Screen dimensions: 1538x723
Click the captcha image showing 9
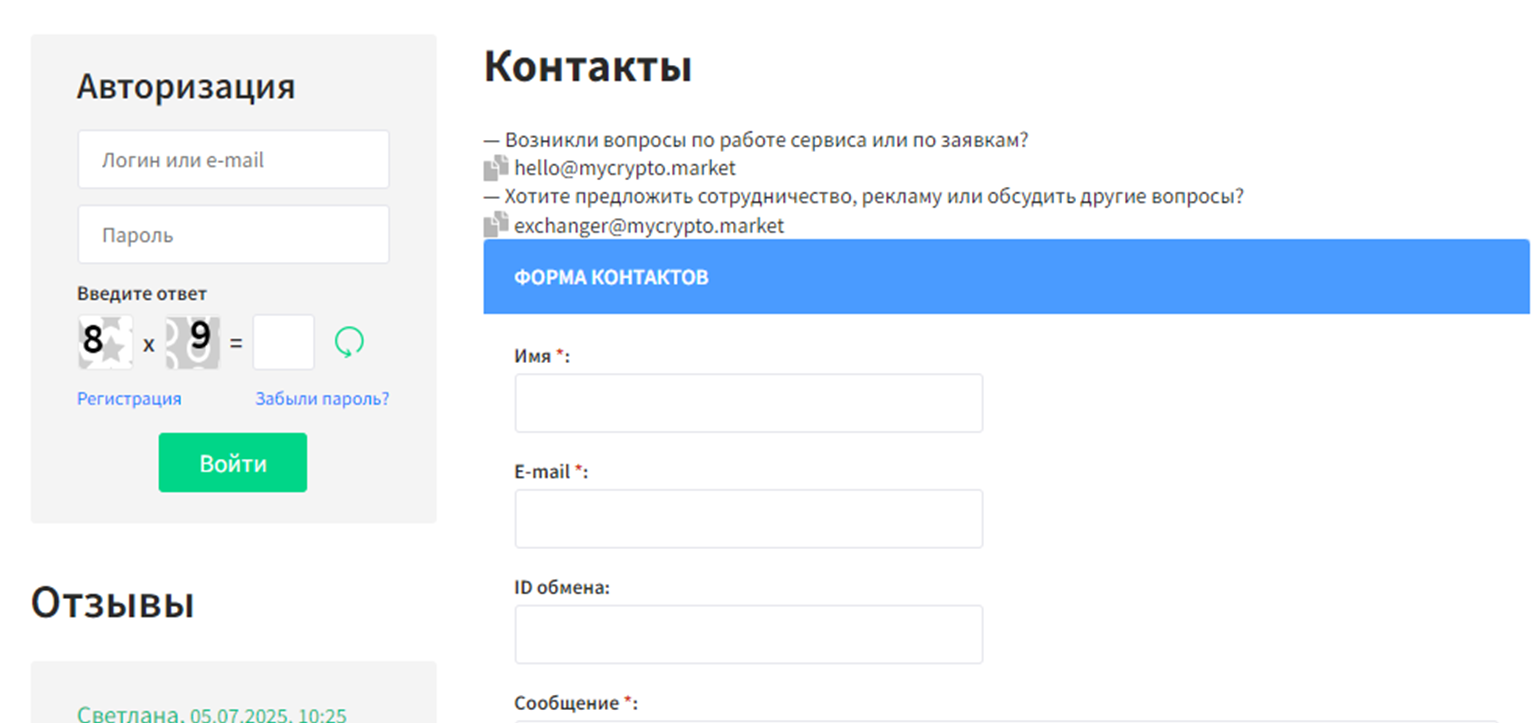[x=193, y=342]
